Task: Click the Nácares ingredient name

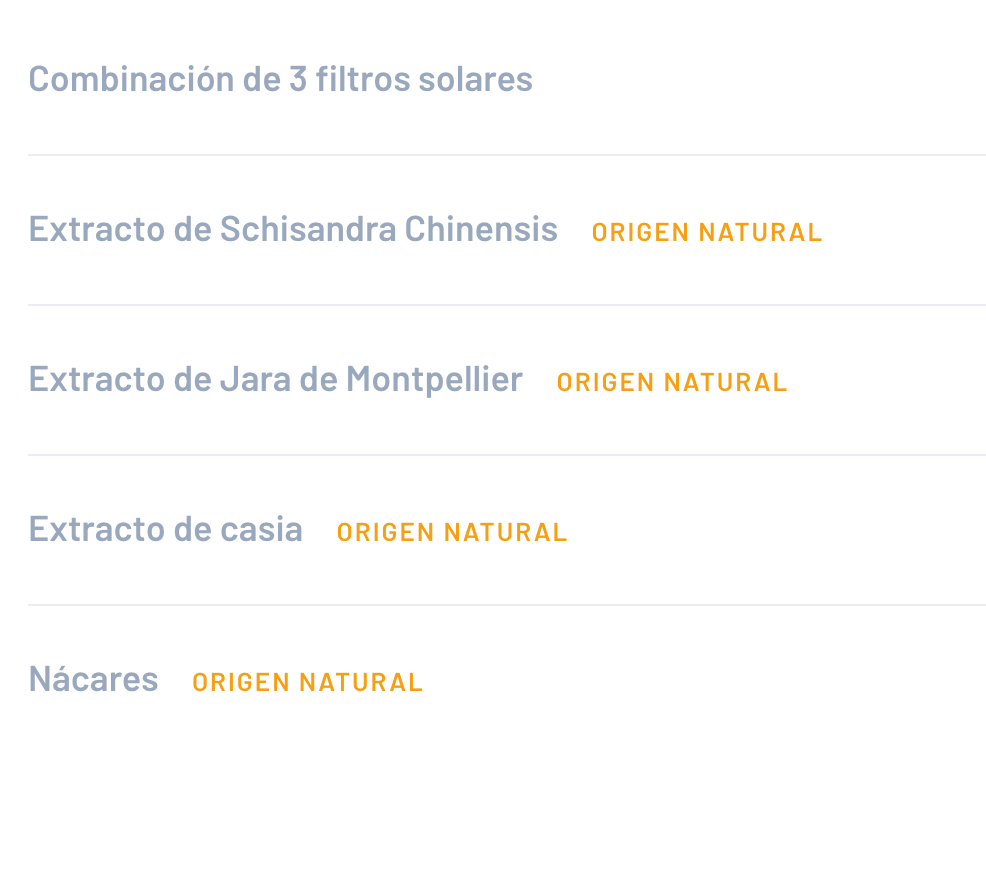Action: coord(93,679)
